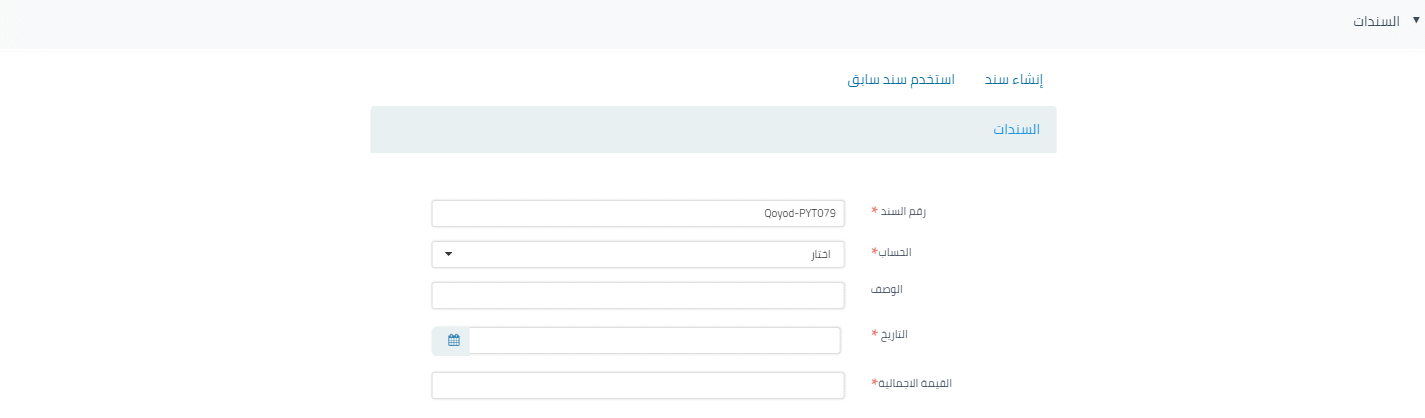The height and width of the screenshot is (418, 1425).
Task: Open the اختار account selection box
Action: coord(638,254)
